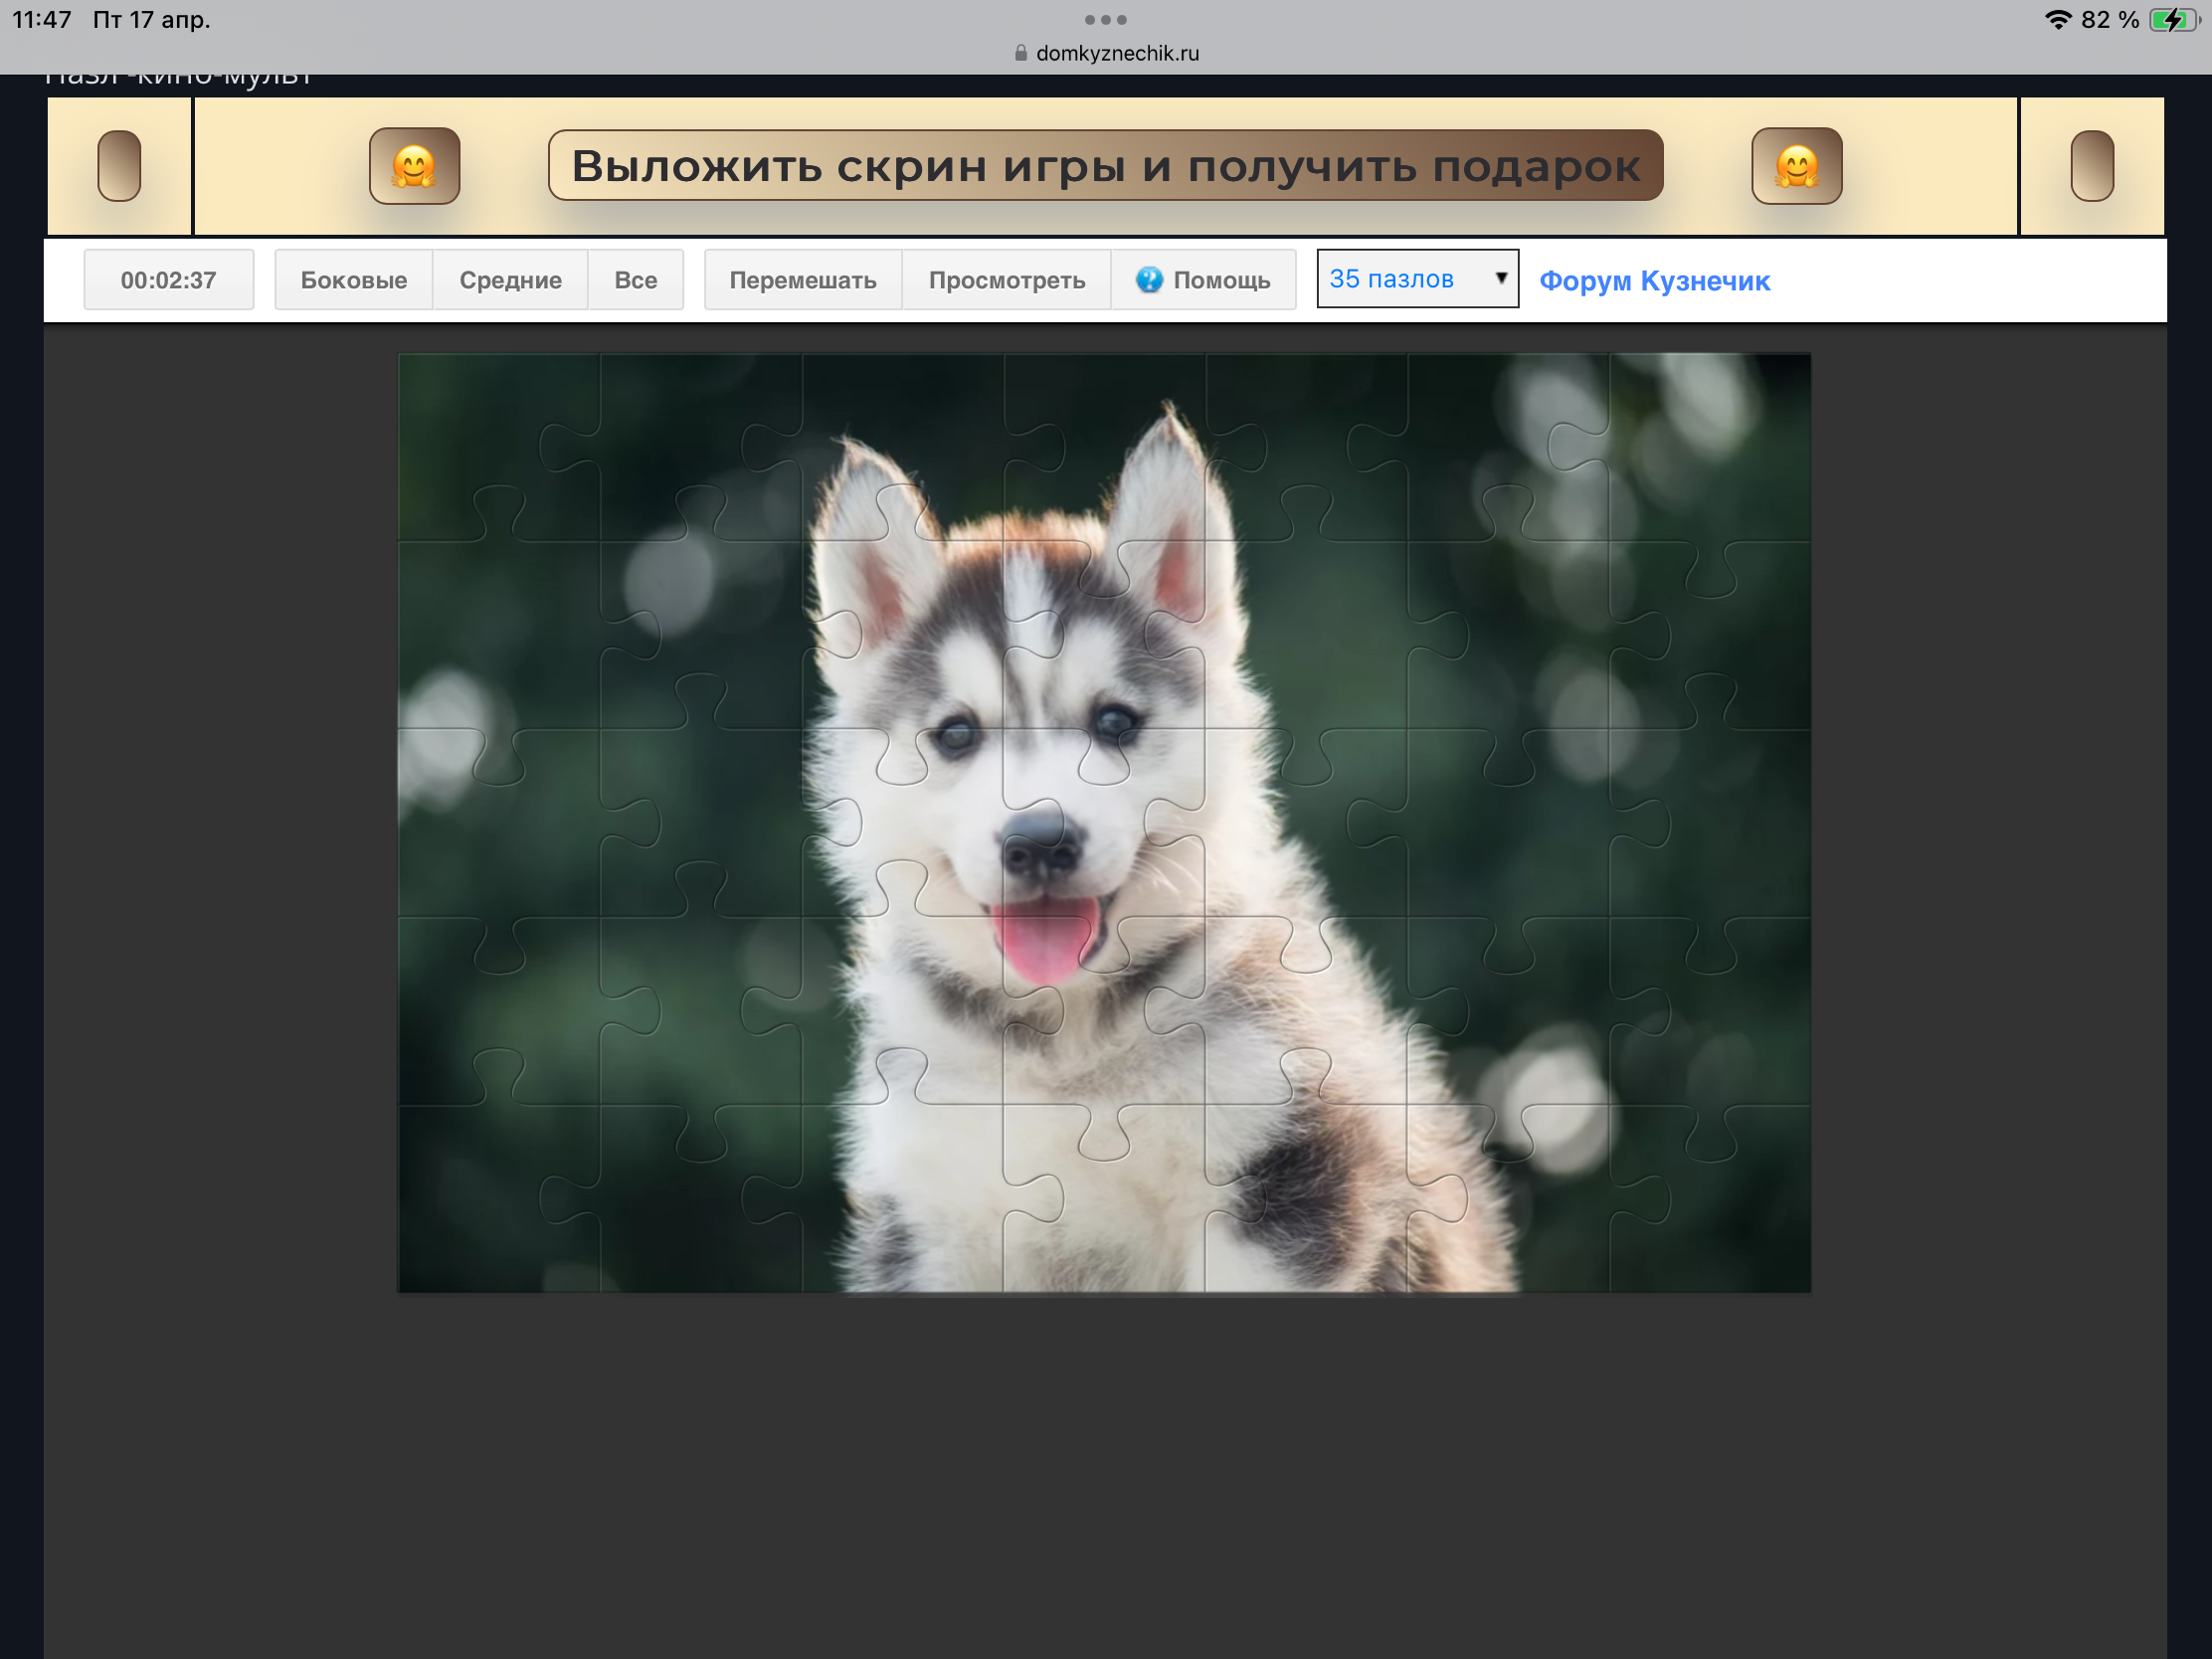Click the dropdown arrow next to 35 пазлов

[x=1500, y=278]
